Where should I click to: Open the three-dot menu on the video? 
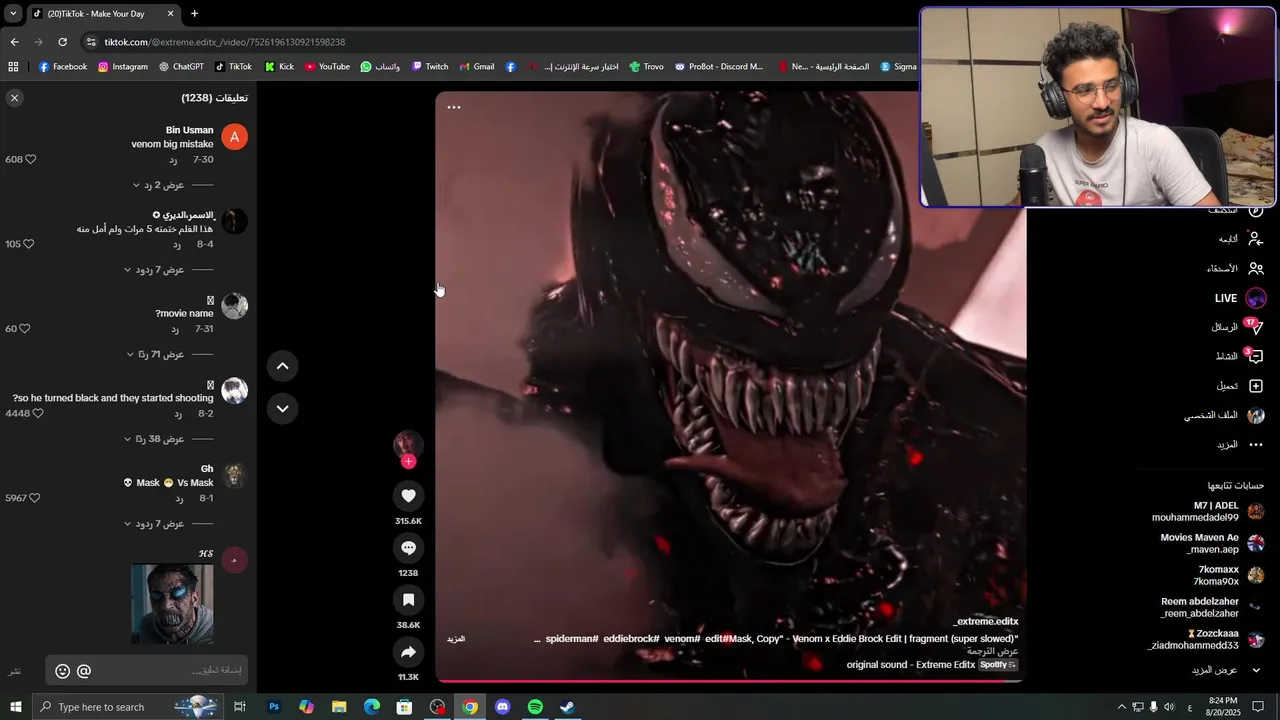coord(454,107)
